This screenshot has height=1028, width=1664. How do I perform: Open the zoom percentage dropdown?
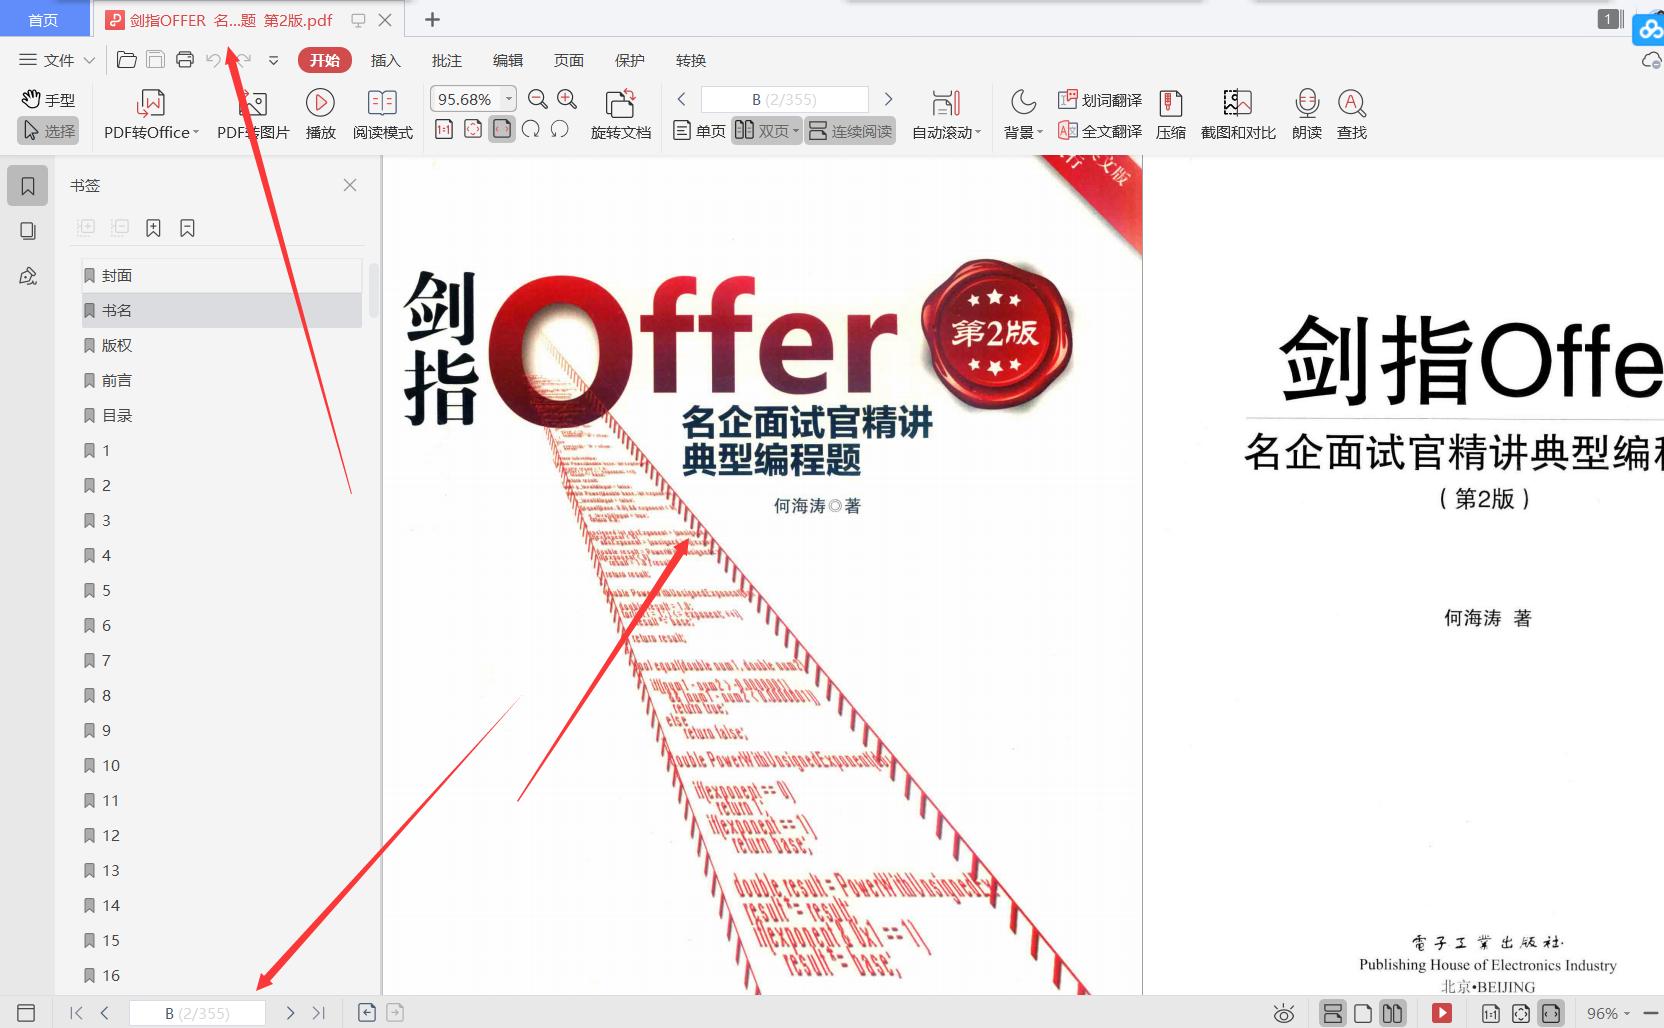pyautogui.click(x=508, y=98)
